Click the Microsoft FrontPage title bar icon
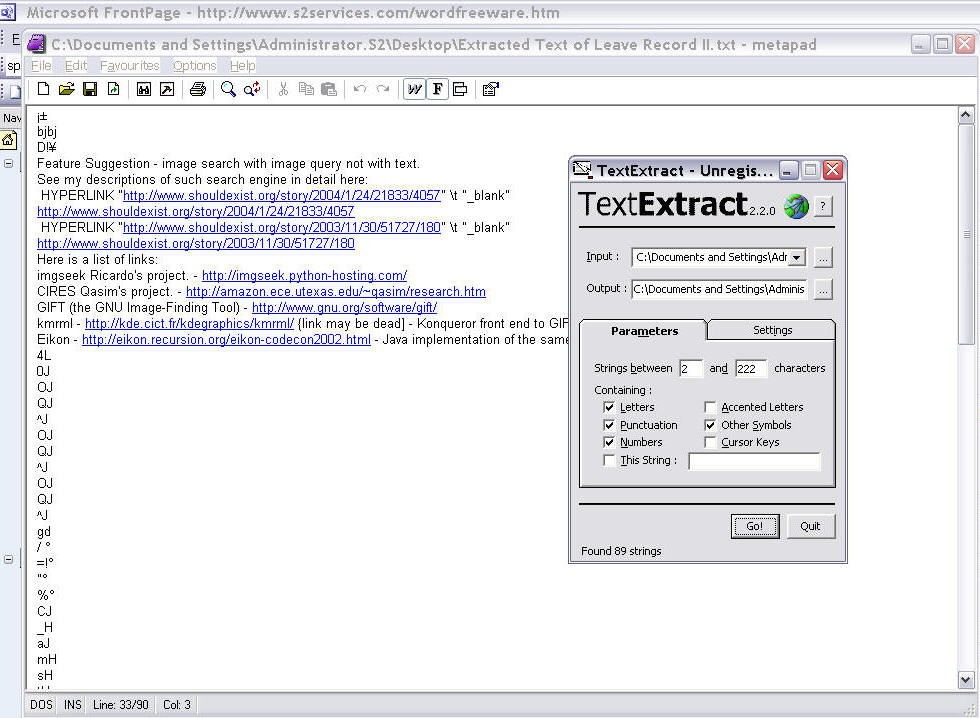 (x=8, y=12)
